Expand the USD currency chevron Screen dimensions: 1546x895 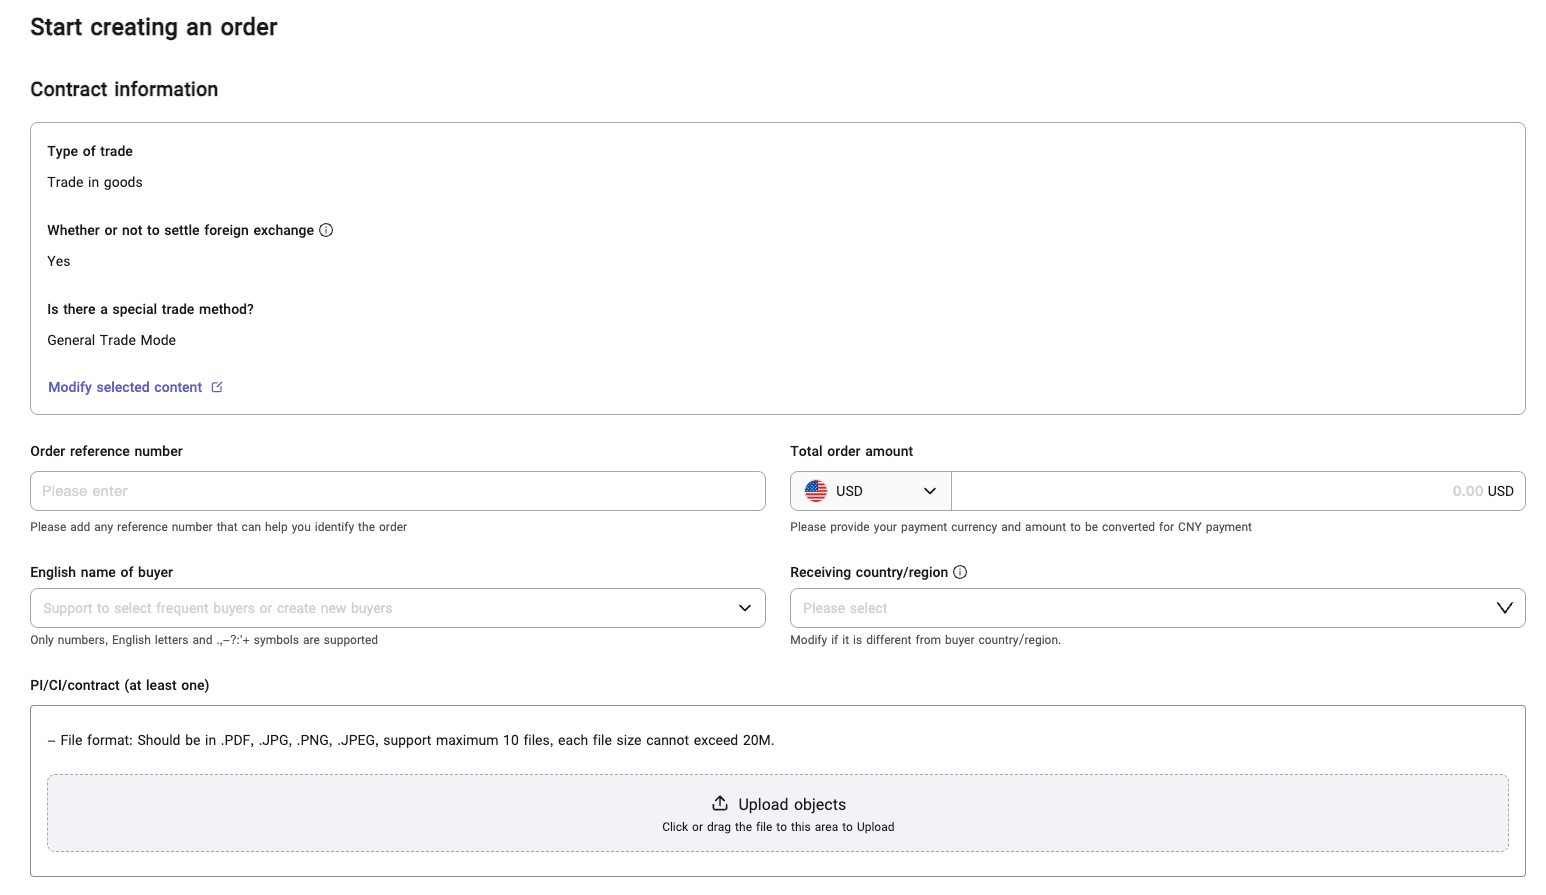930,491
